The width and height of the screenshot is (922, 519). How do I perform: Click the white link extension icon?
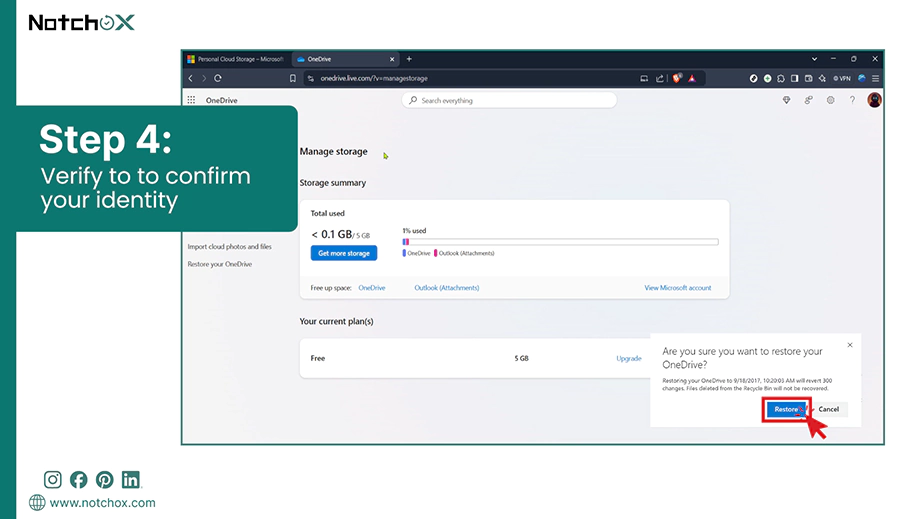753,78
